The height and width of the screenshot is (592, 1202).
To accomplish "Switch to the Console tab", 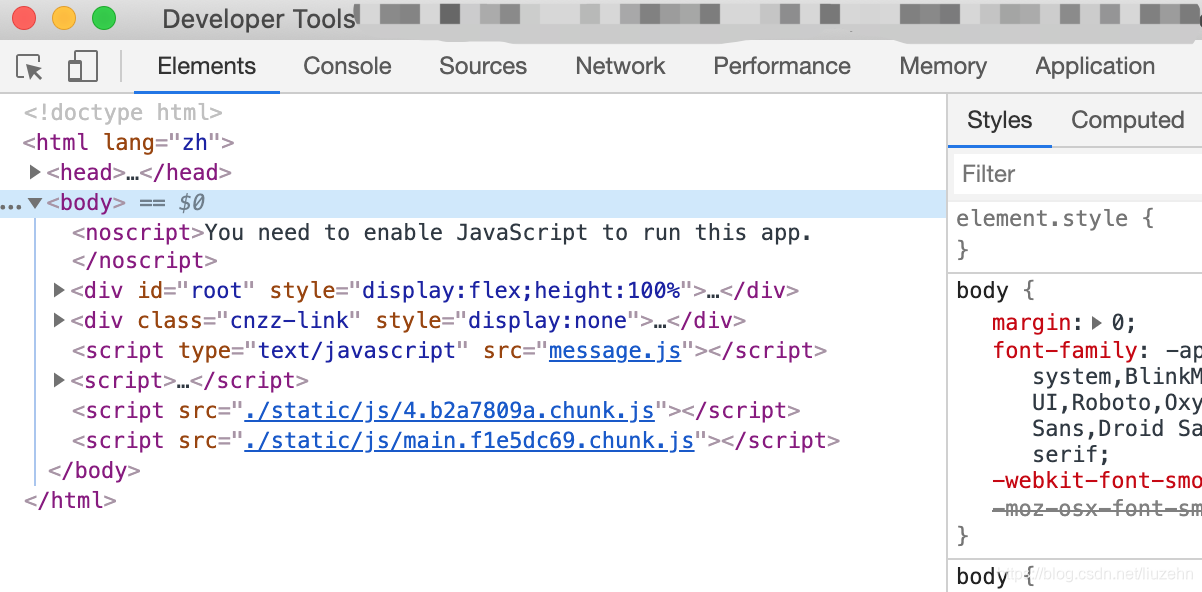I will tap(347, 66).
